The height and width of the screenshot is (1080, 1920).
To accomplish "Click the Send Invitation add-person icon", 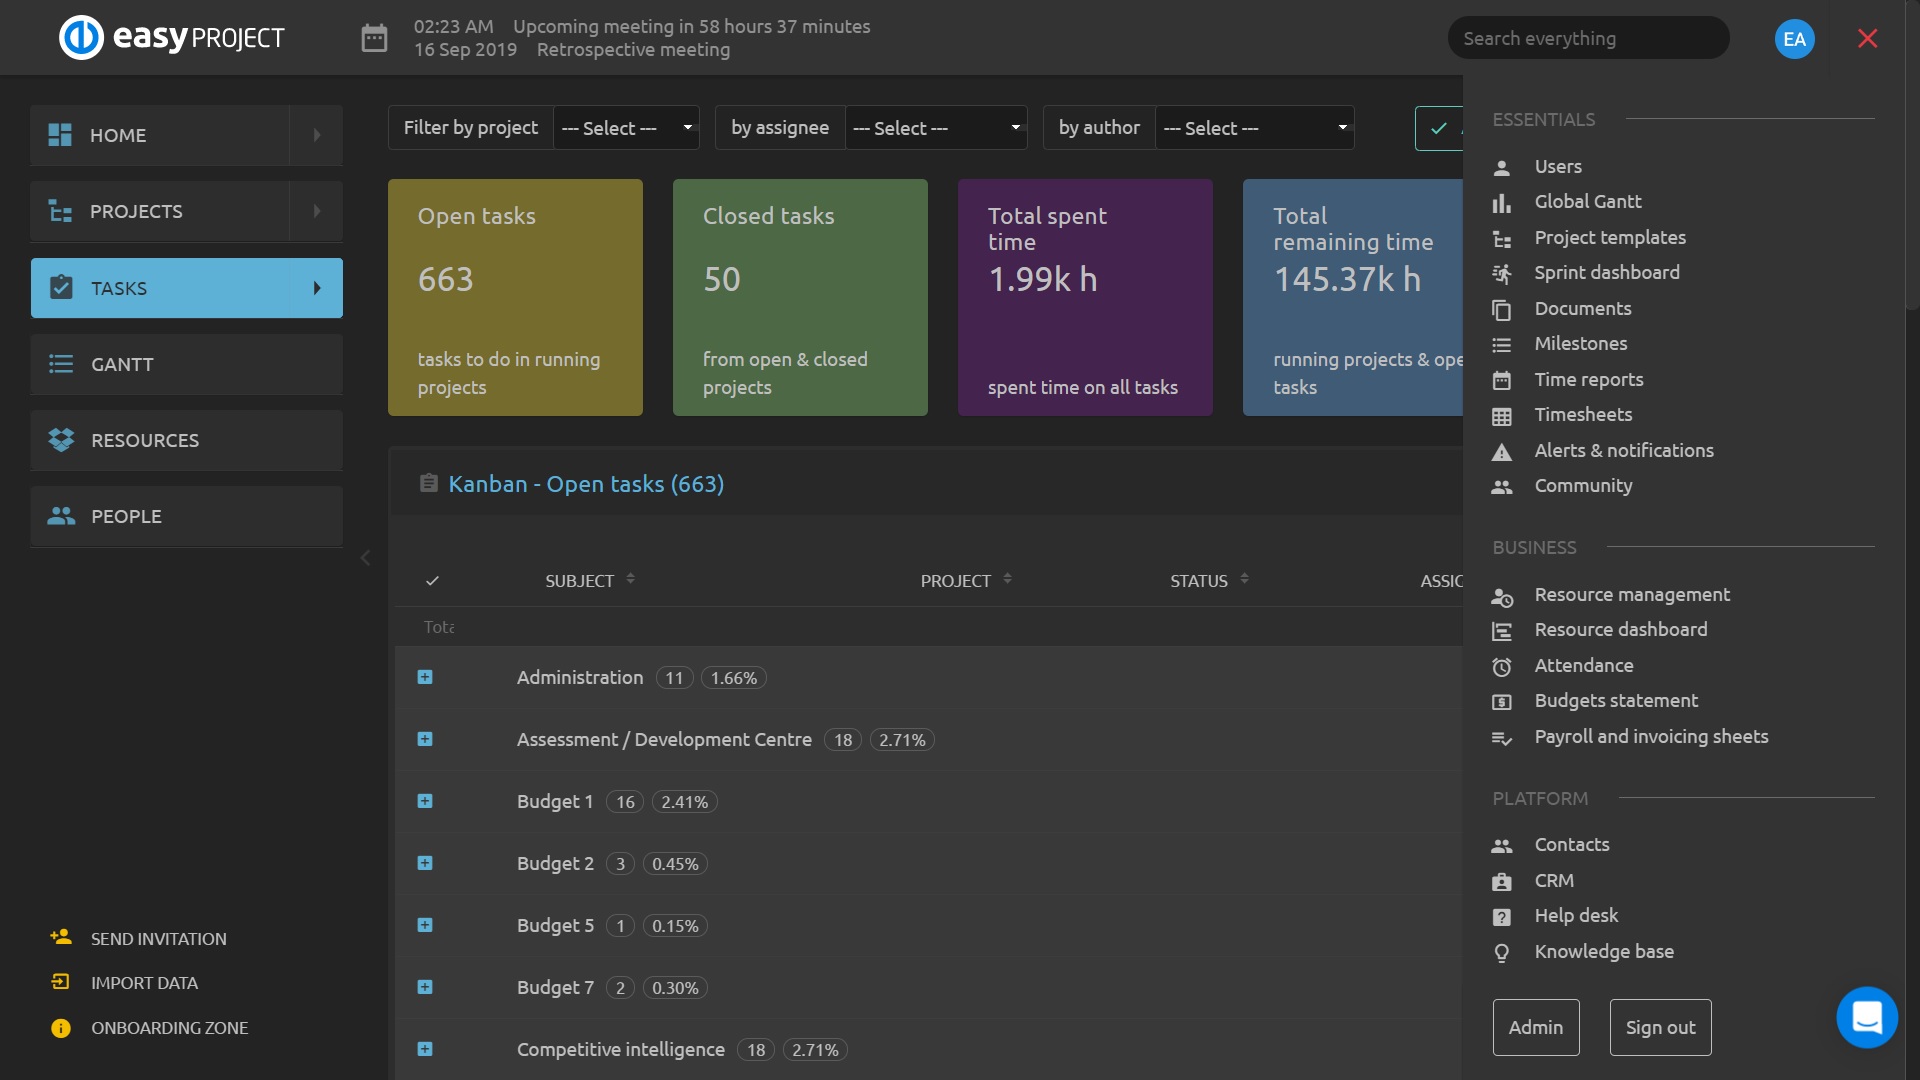I will coord(61,938).
